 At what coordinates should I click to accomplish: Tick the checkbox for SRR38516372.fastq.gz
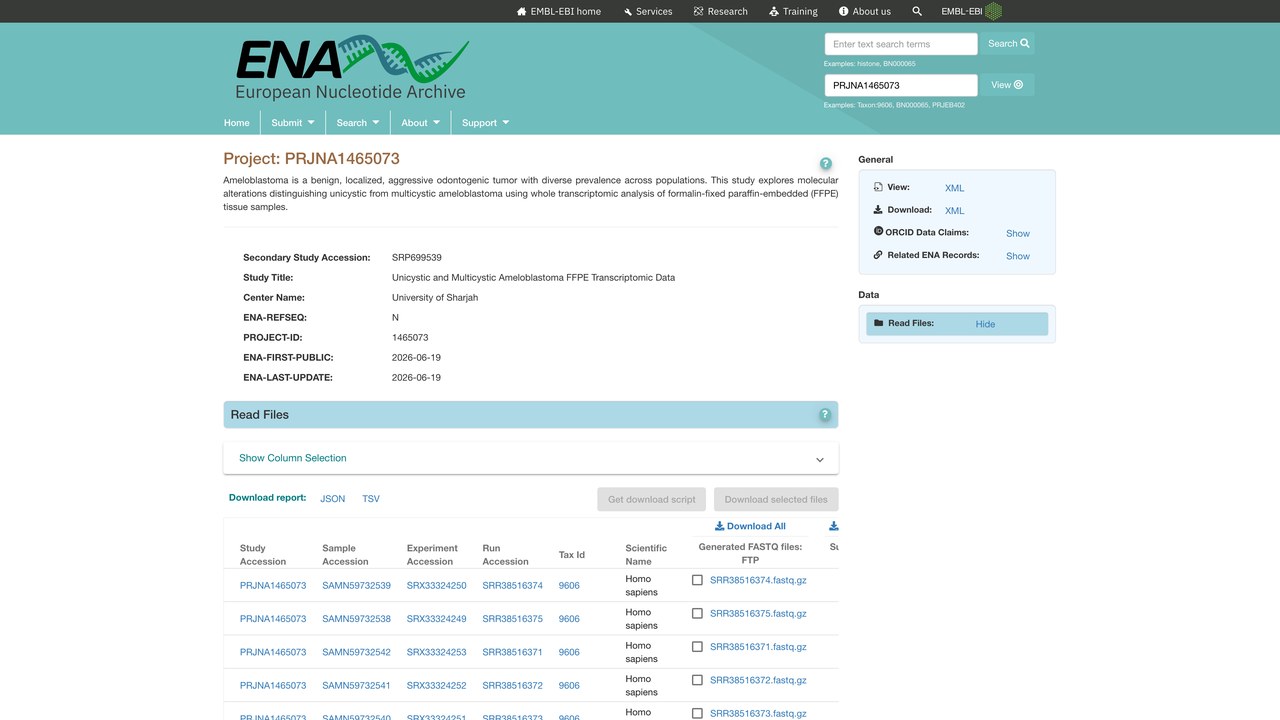click(697, 680)
